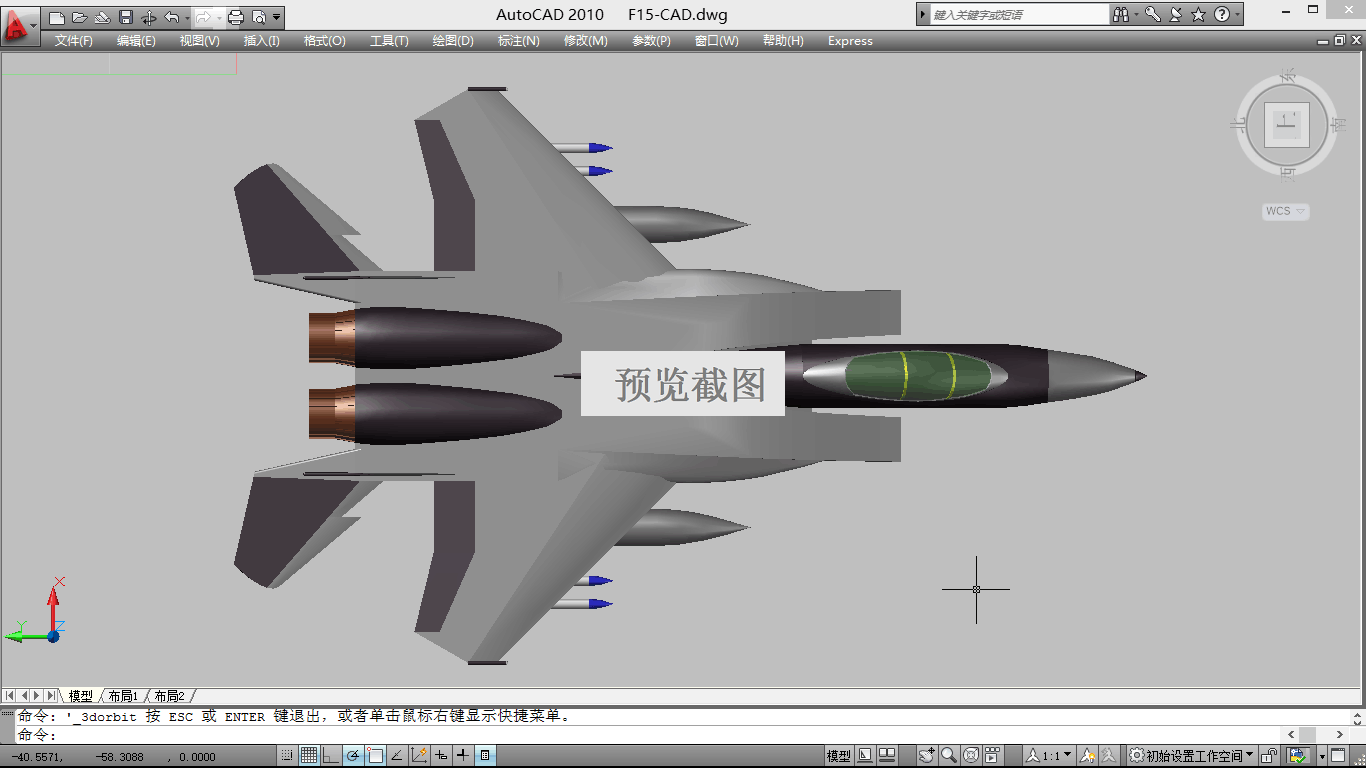Toggle Snap Mode in status bar
Viewport: 1366px width, 768px height.
(x=287, y=756)
